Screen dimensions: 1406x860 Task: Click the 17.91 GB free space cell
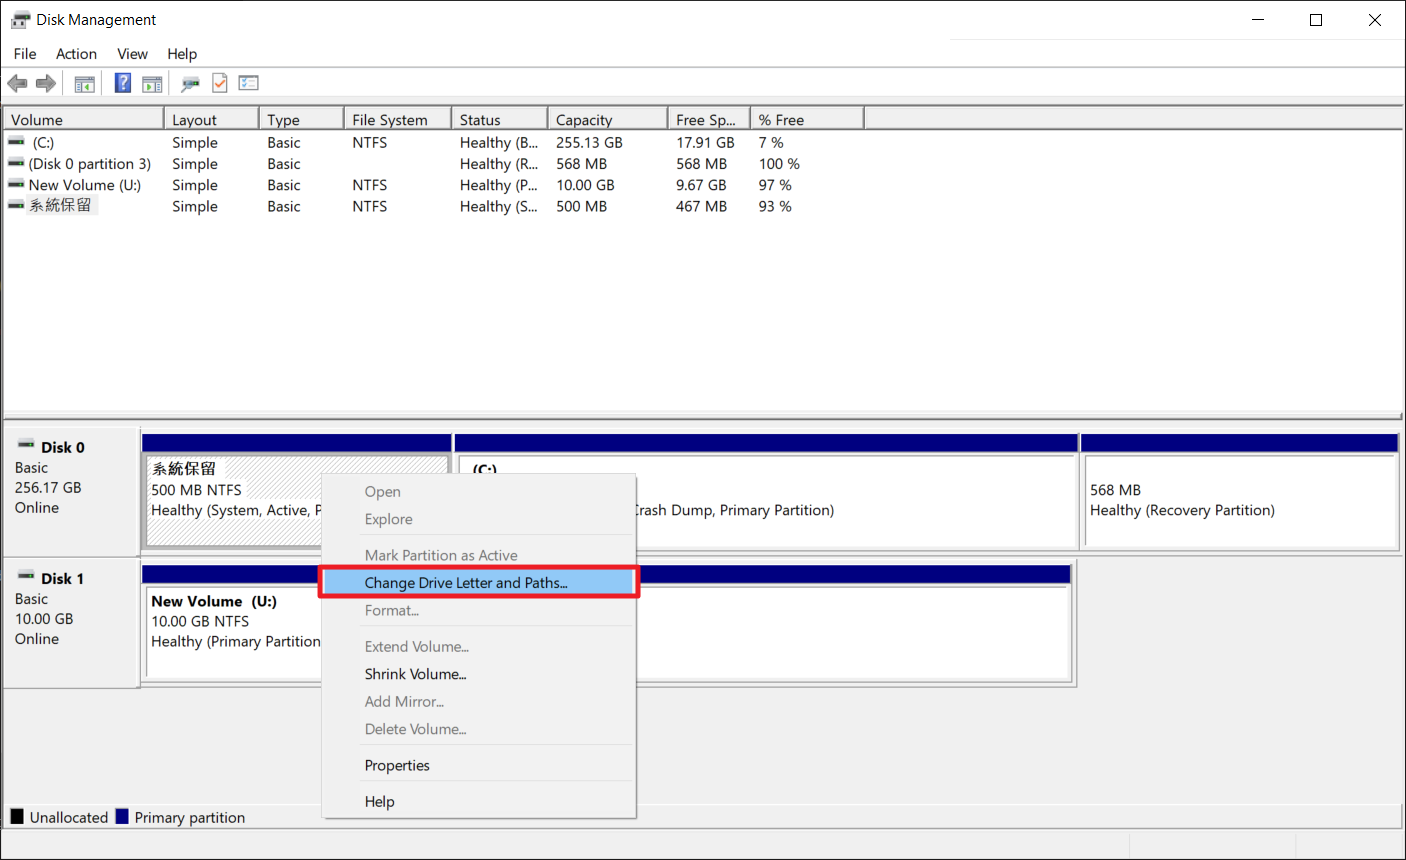pyautogui.click(x=705, y=143)
